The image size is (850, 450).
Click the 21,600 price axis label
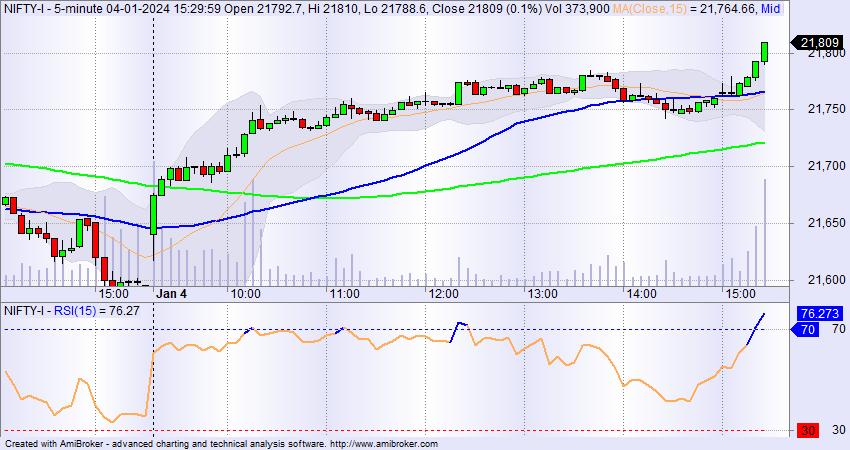click(826, 280)
